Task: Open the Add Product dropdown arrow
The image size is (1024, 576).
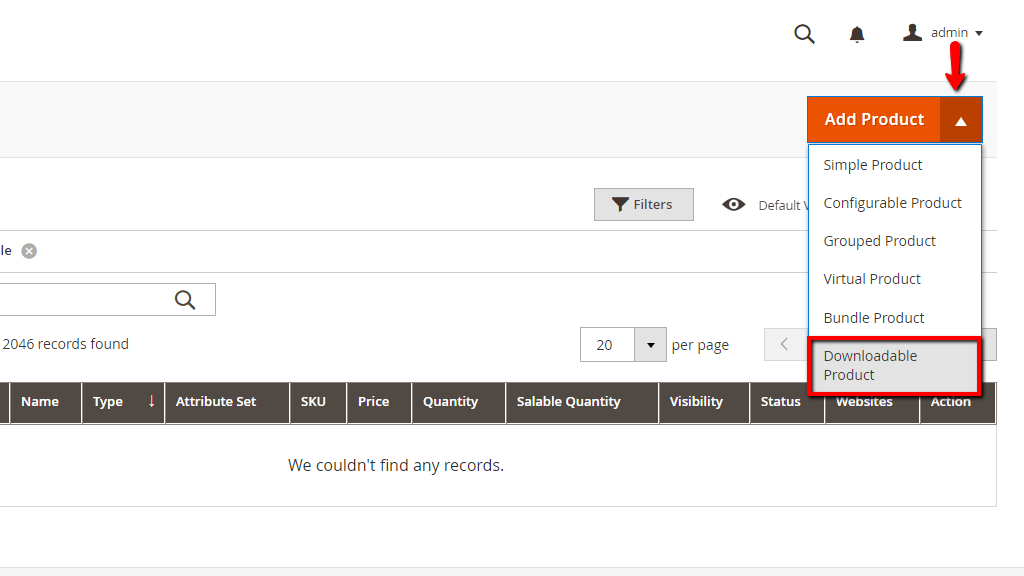Action: coord(961,119)
